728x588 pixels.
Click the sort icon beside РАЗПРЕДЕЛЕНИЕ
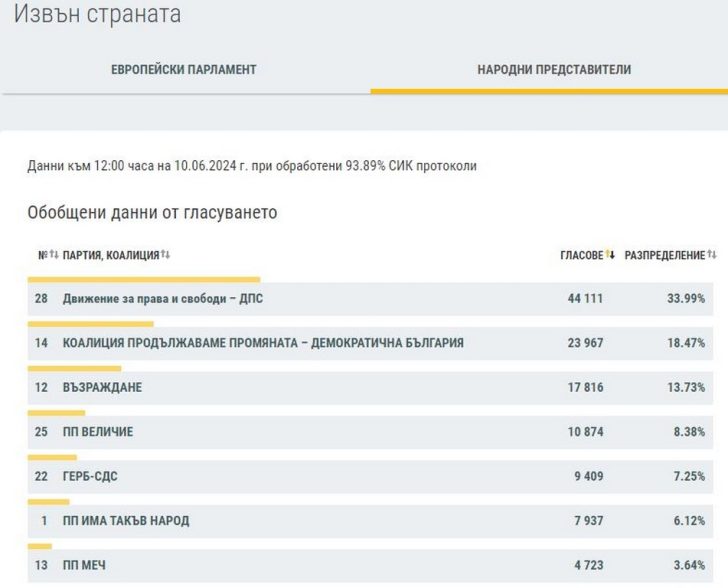(x=712, y=255)
